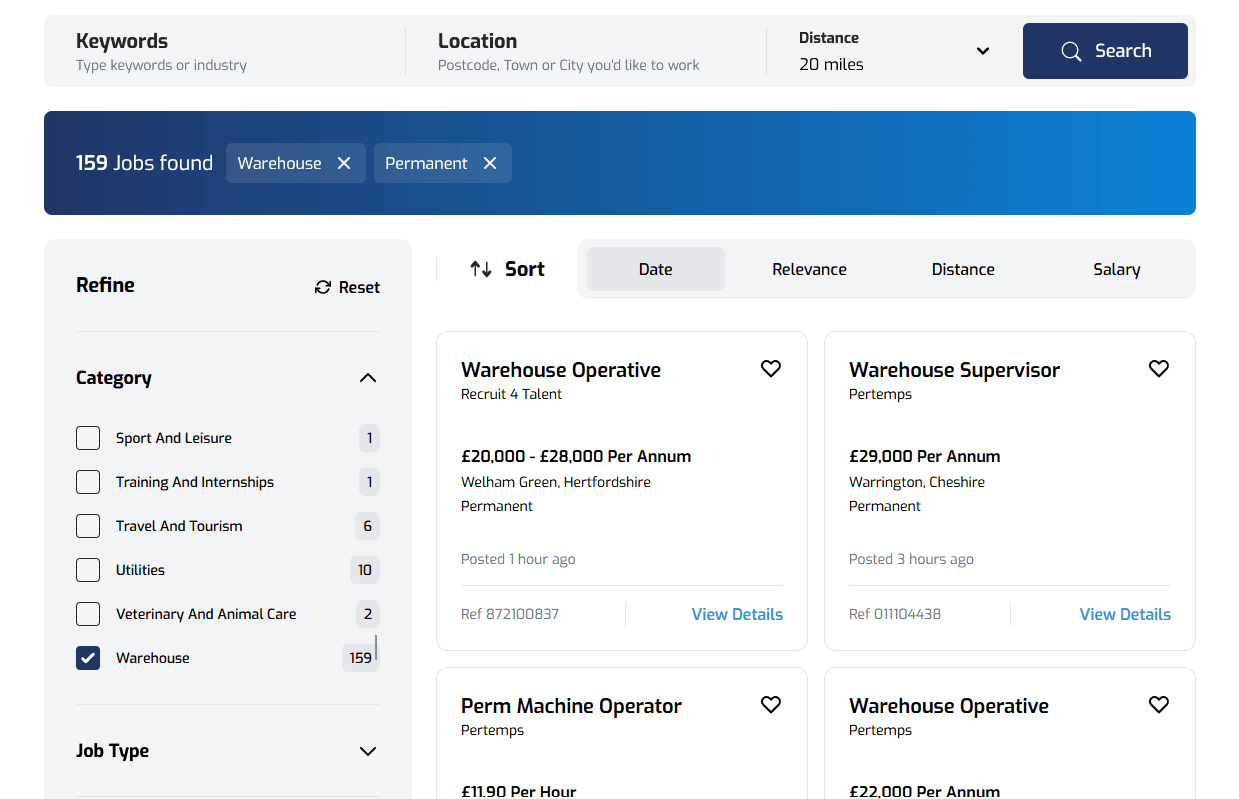
Task: Enable the Utilities category checkbox
Action: click(88, 570)
